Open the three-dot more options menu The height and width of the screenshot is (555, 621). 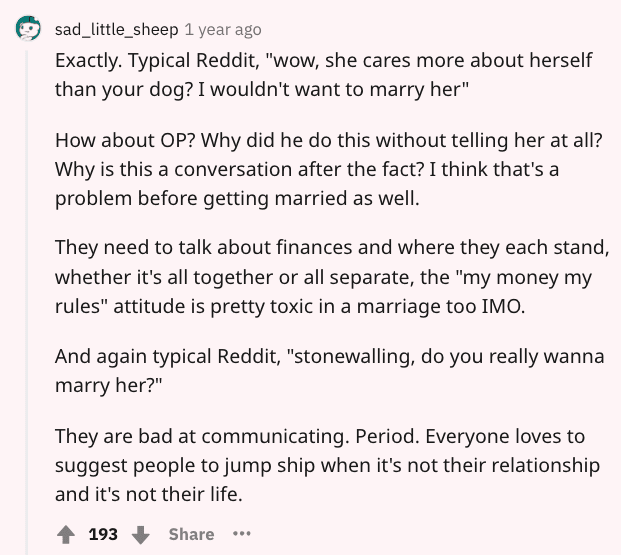click(241, 534)
